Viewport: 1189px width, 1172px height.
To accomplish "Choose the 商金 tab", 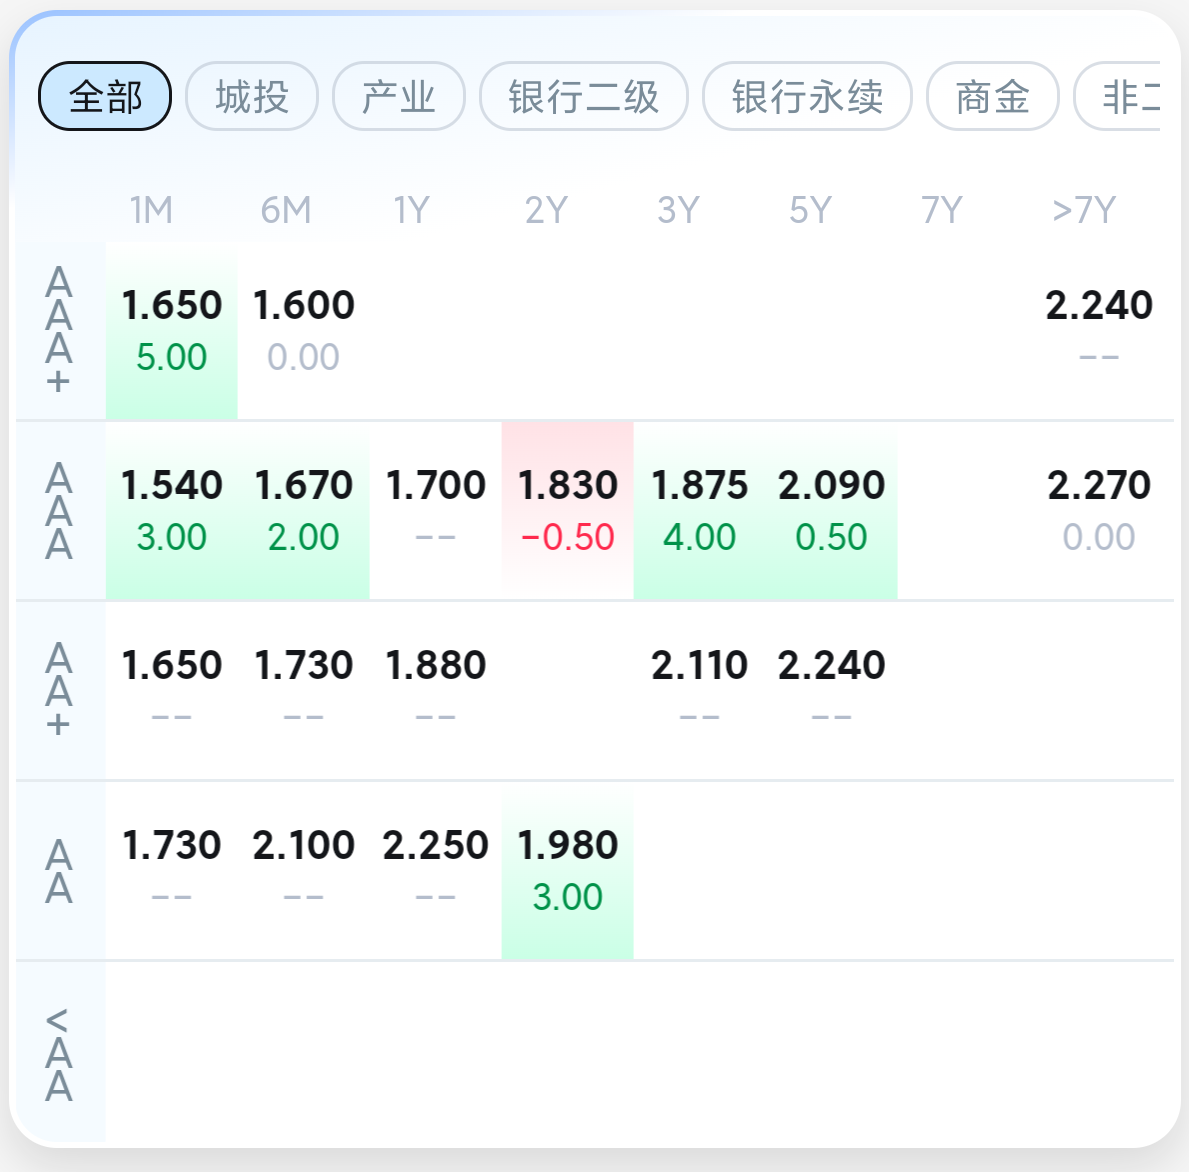I will (992, 97).
